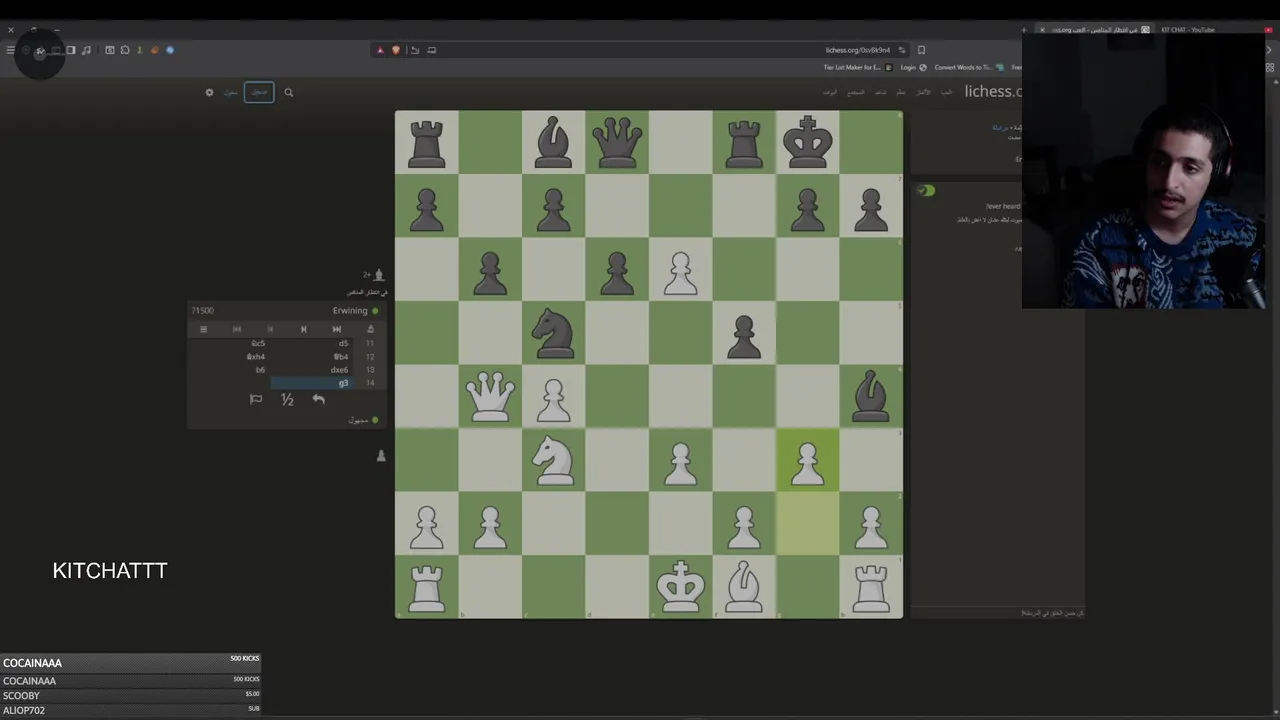The width and height of the screenshot is (1280, 720).
Task: Switch to the KIT CHAT - YouTube tab
Action: [x=1188, y=30]
